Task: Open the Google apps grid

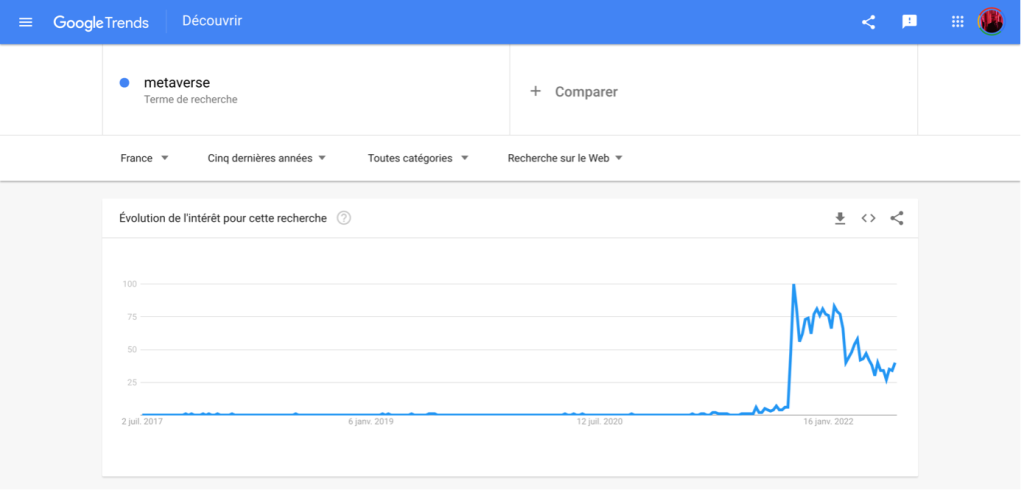Action: point(957,21)
